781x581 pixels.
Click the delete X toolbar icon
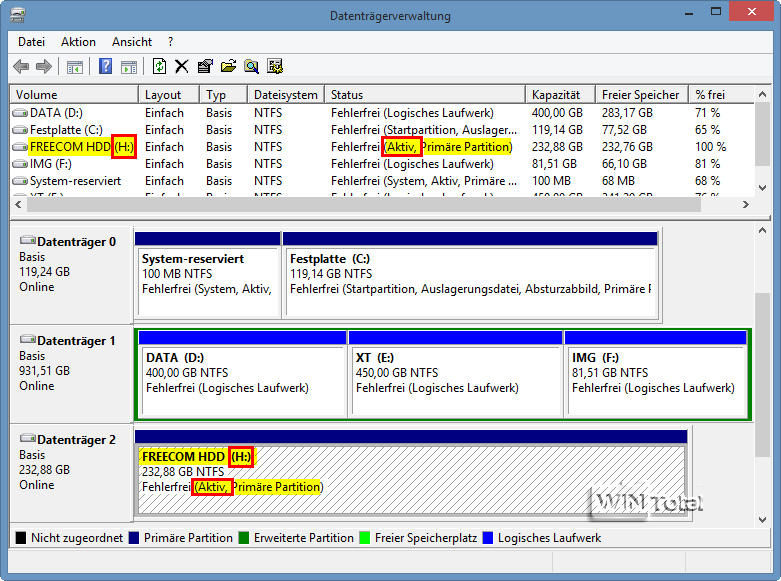coord(182,67)
